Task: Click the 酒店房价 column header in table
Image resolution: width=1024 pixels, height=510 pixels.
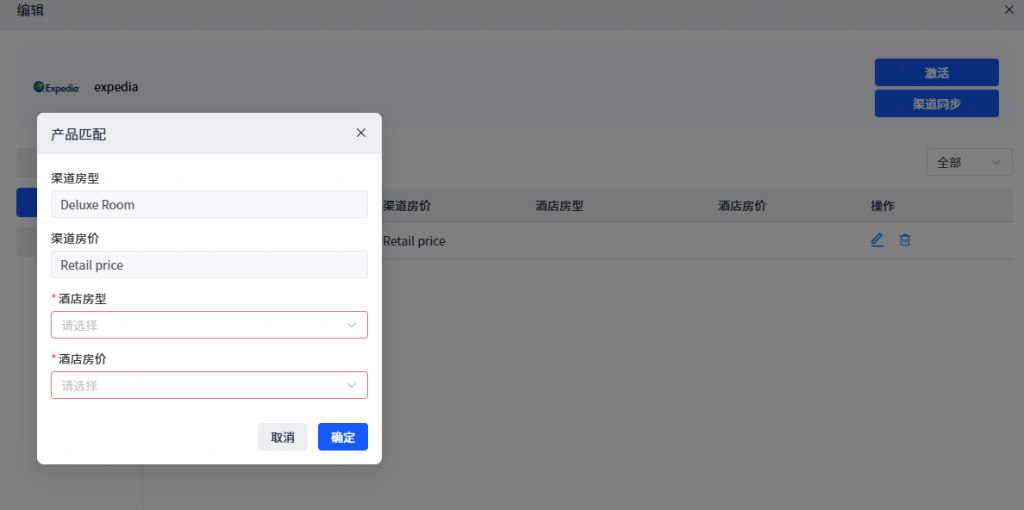Action: pyautogui.click(x=742, y=206)
